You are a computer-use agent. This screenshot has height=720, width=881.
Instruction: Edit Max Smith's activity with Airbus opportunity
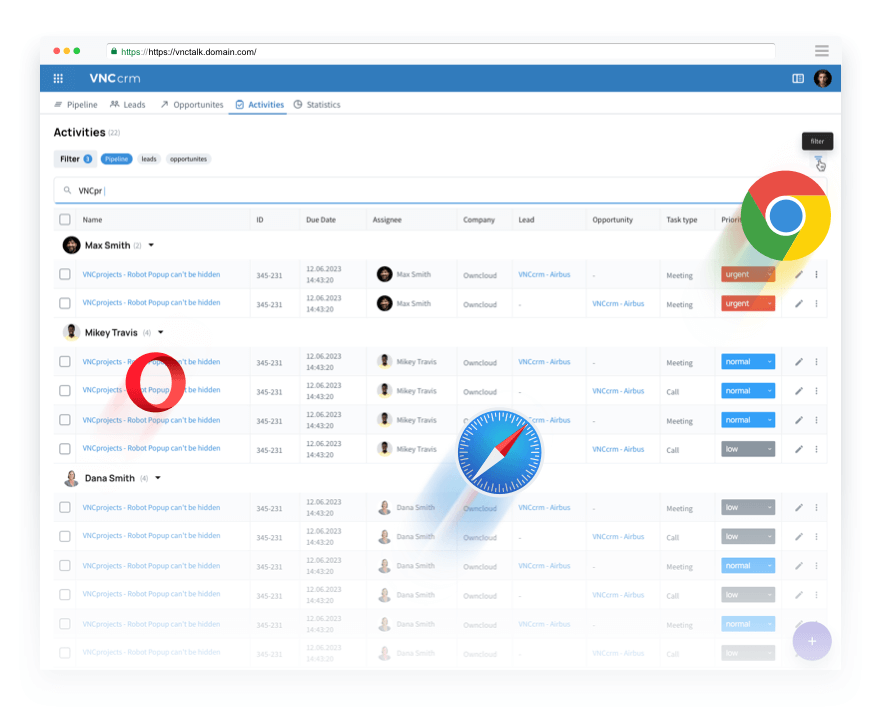[799, 304]
